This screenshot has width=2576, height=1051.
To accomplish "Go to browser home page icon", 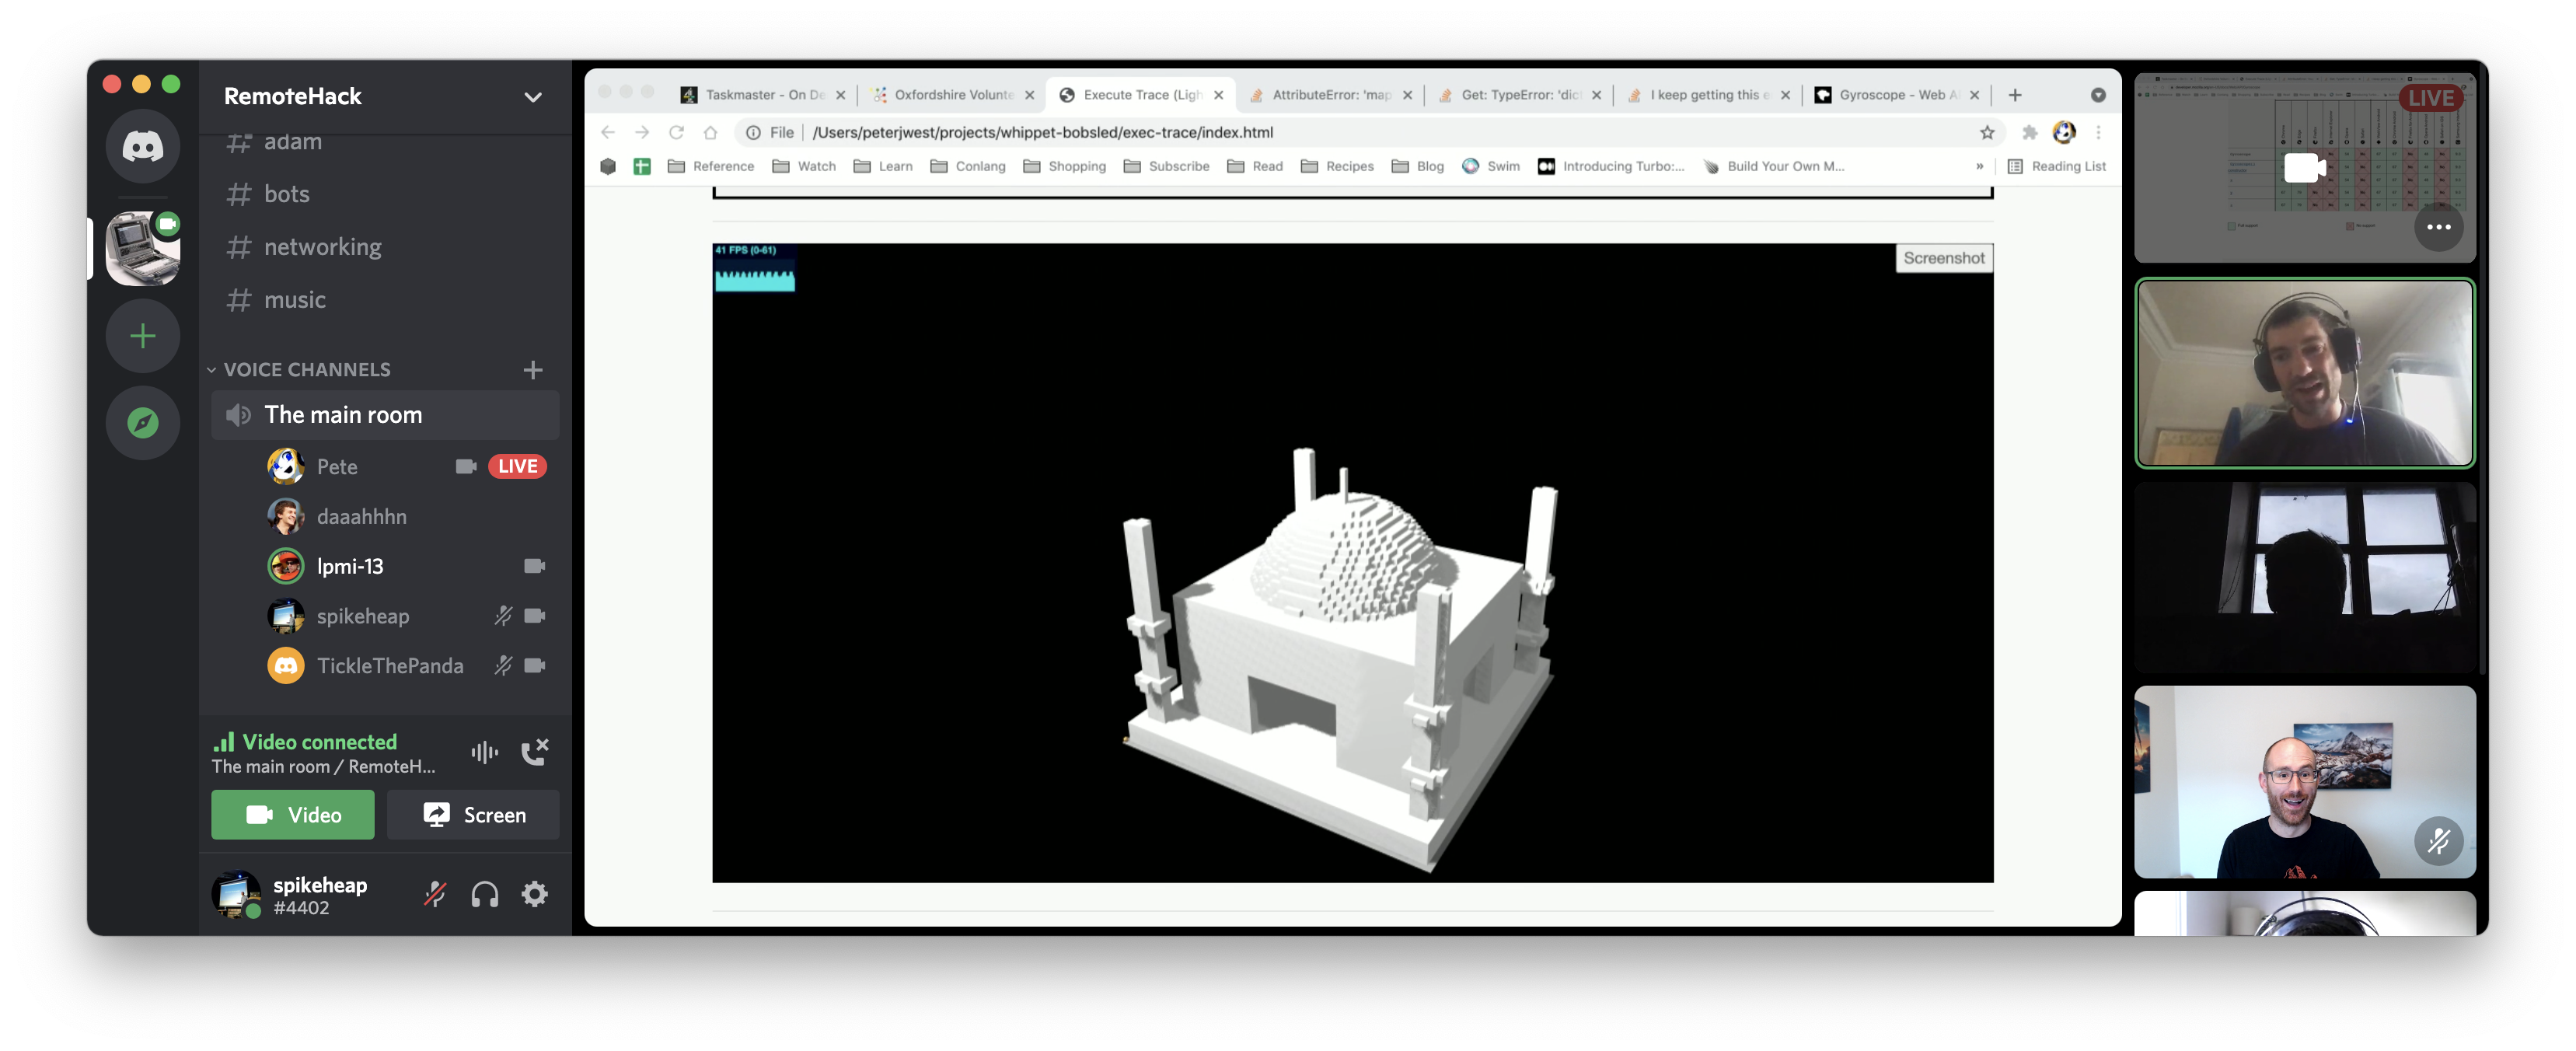I will (x=710, y=132).
